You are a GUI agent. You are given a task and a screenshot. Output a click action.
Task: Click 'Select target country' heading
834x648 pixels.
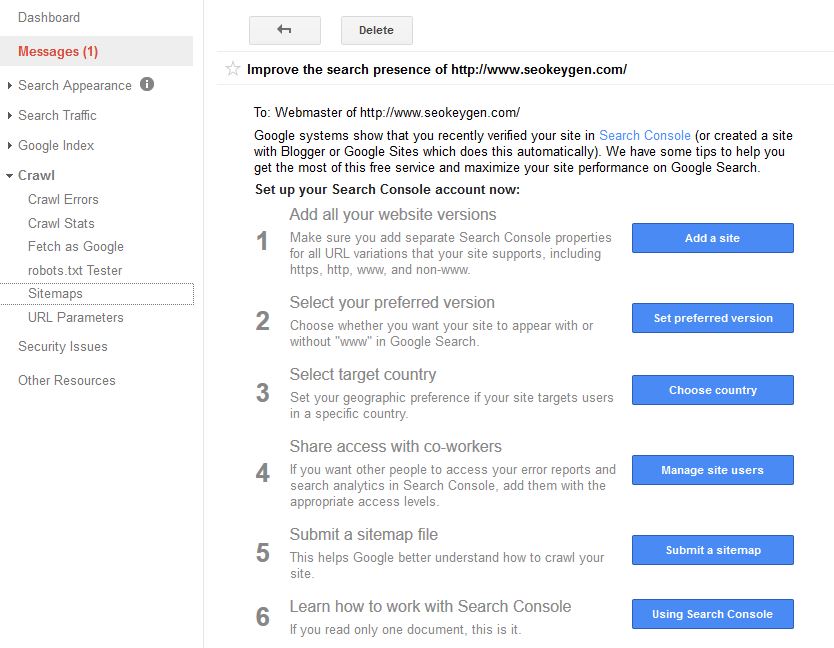[363, 375]
